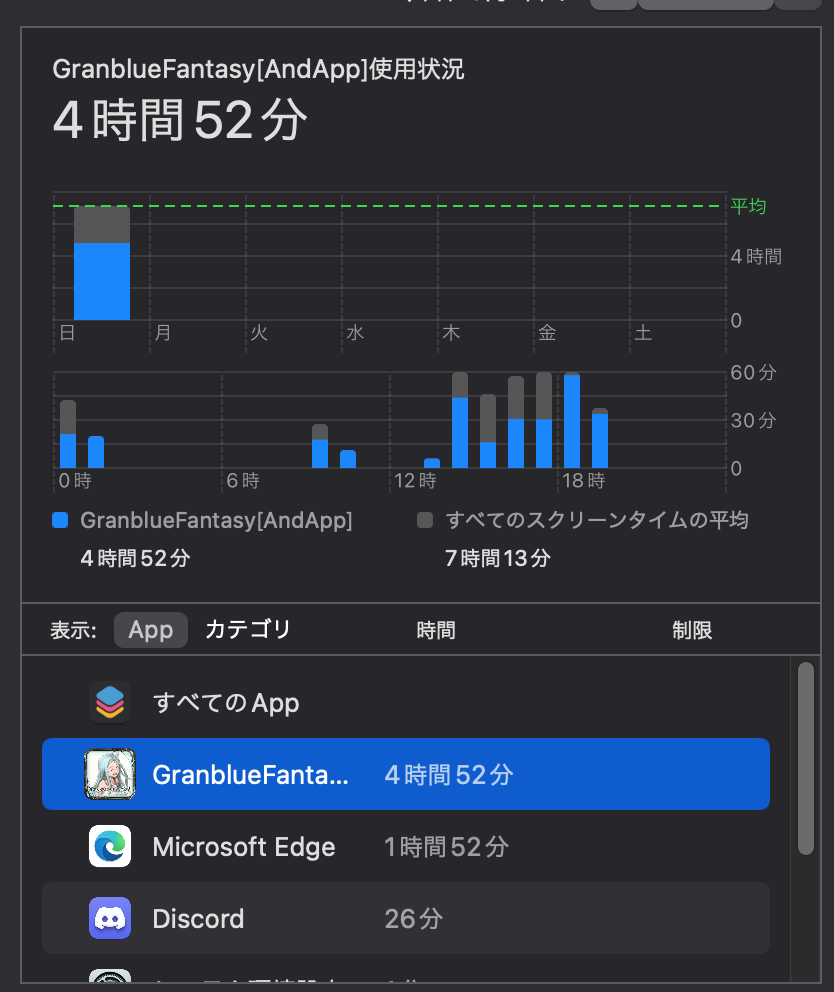
Task: Click the 6時 label on hourly chart
Action: click(x=243, y=481)
